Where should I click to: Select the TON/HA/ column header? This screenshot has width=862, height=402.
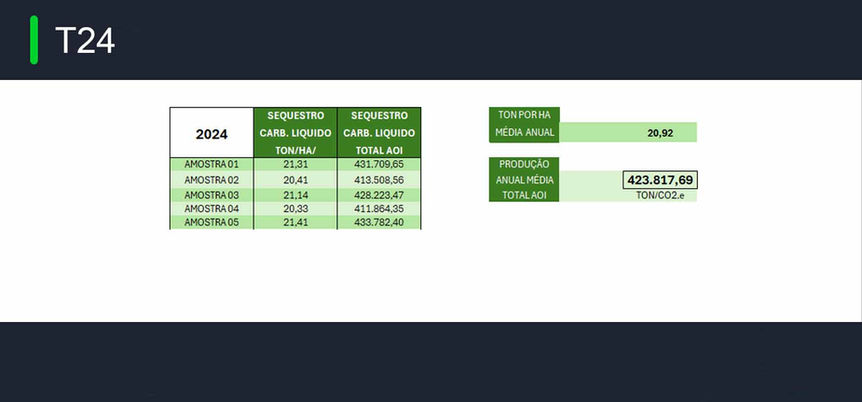click(x=295, y=149)
